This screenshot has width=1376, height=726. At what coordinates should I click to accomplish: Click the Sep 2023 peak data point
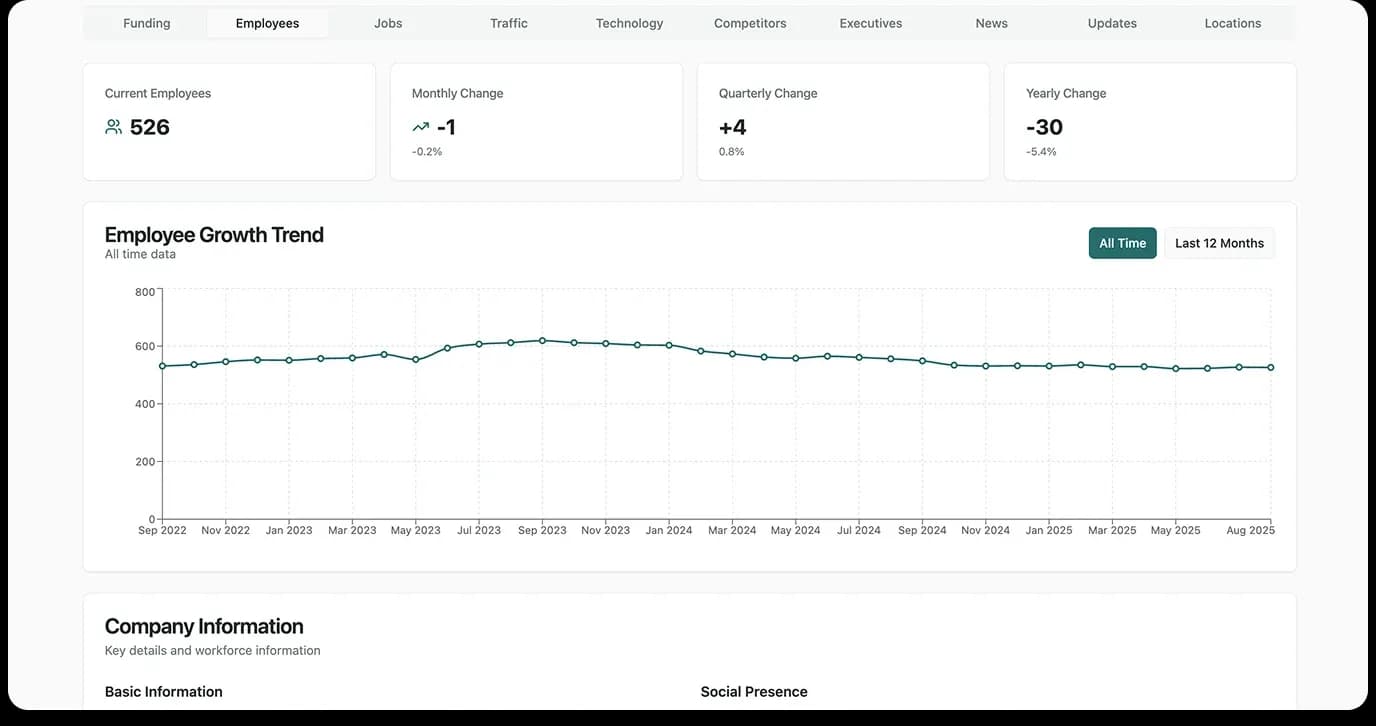pyautogui.click(x=542, y=340)
